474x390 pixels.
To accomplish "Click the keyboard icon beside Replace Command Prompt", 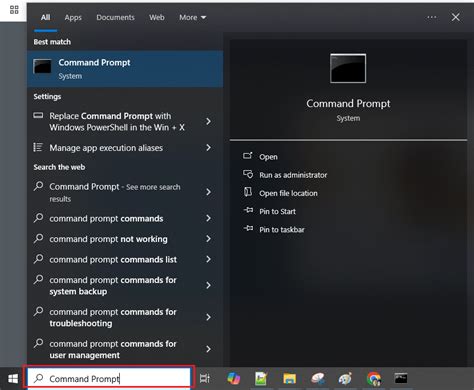I will point(38,115).
